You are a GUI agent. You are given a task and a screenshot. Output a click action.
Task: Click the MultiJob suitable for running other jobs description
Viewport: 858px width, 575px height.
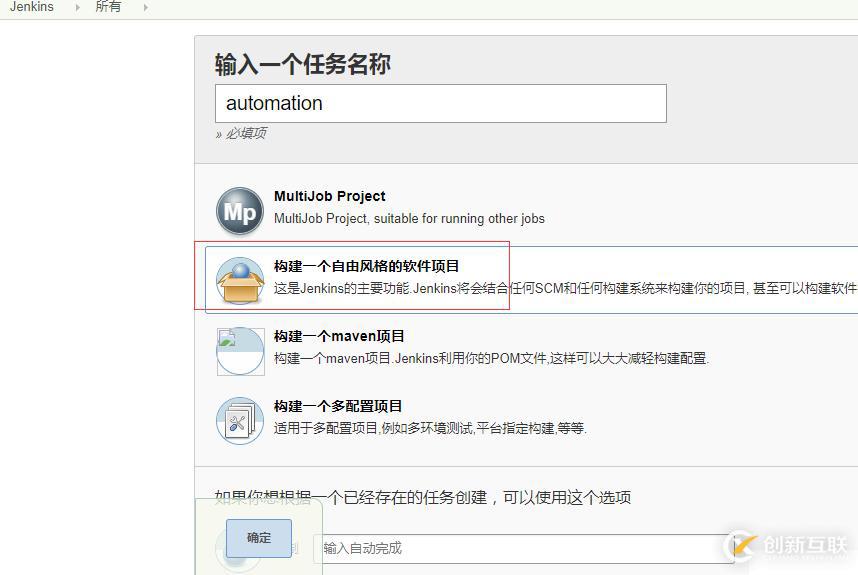(409, 218)
